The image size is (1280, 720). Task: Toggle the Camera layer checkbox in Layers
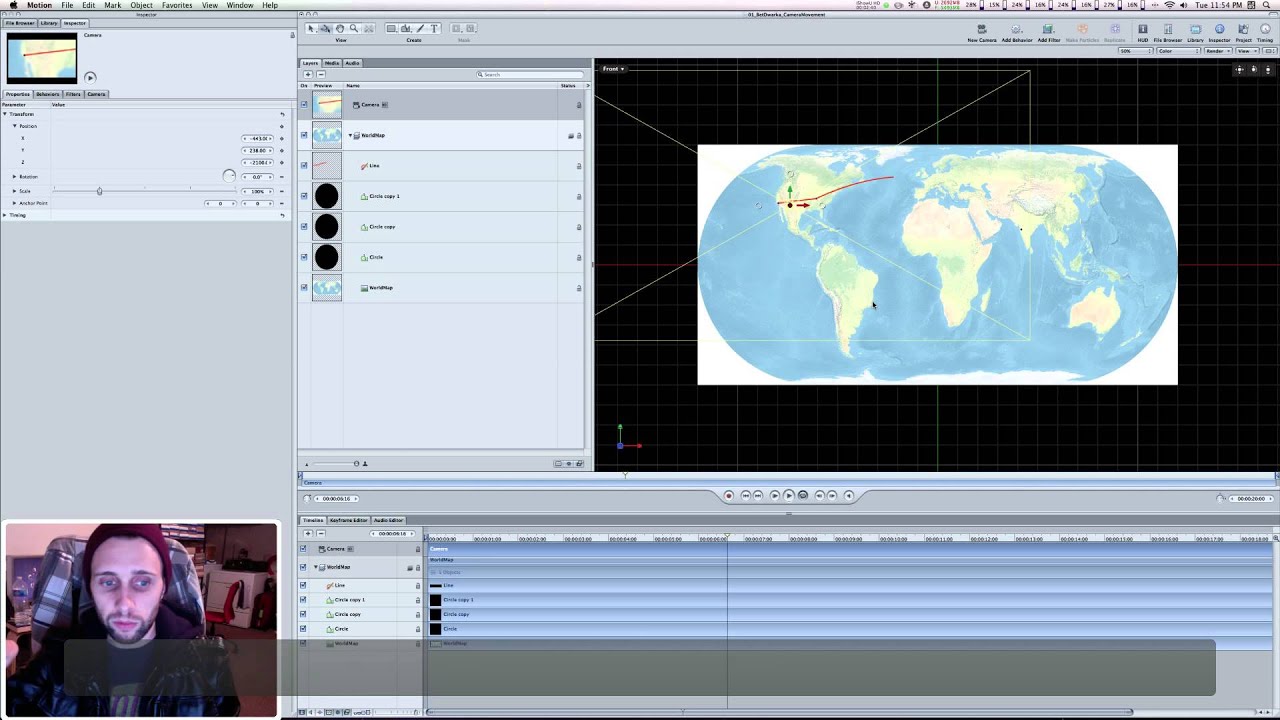pyautogui.click(x=304, y=105)
